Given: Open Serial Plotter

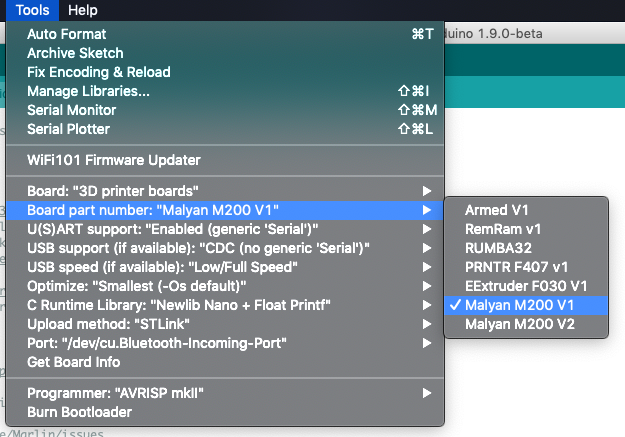Looking at the screenshot, I should tap(225, 129).
